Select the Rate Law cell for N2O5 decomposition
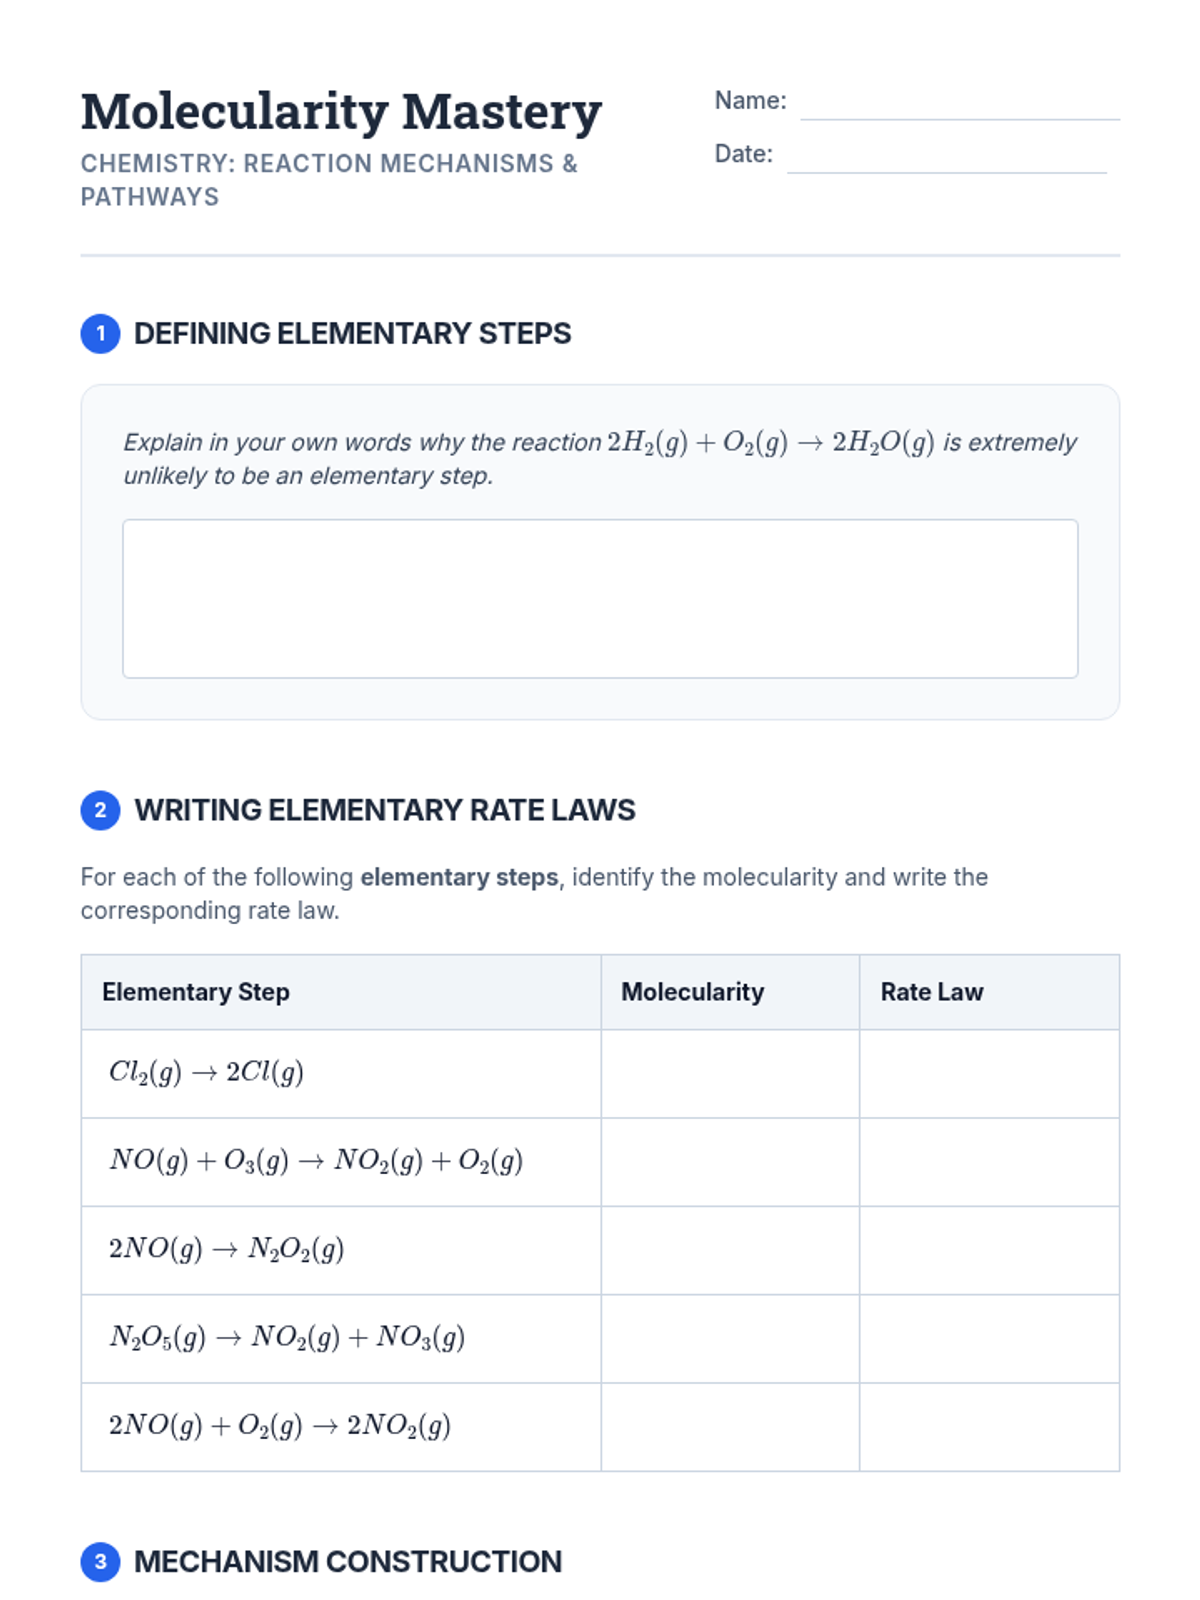 pos(989,1339)
